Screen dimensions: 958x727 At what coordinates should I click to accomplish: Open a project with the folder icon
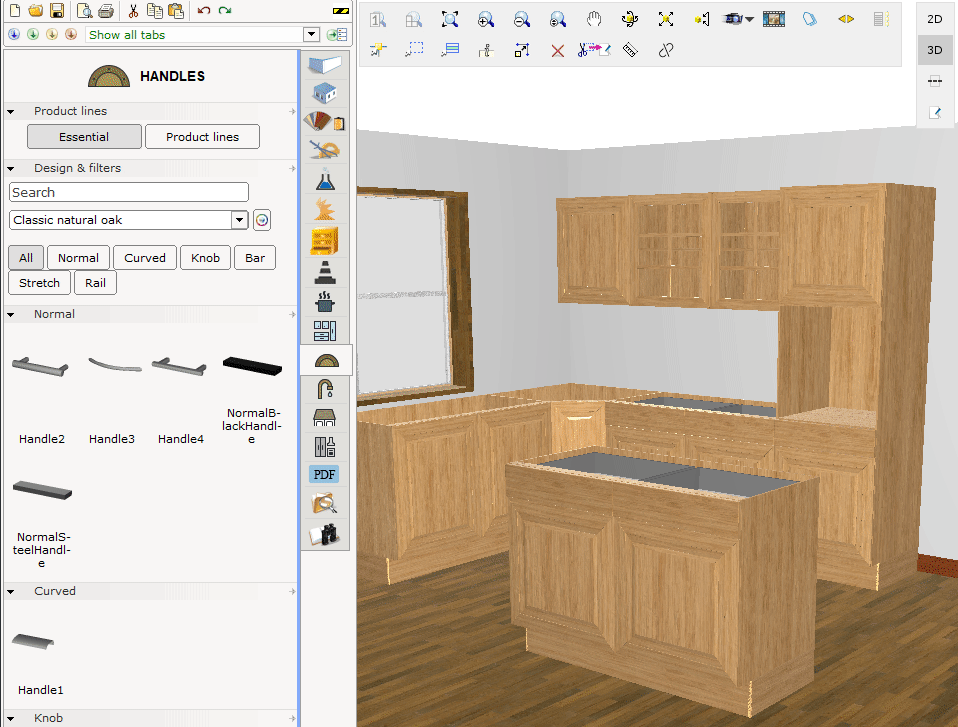coord(35,10)
